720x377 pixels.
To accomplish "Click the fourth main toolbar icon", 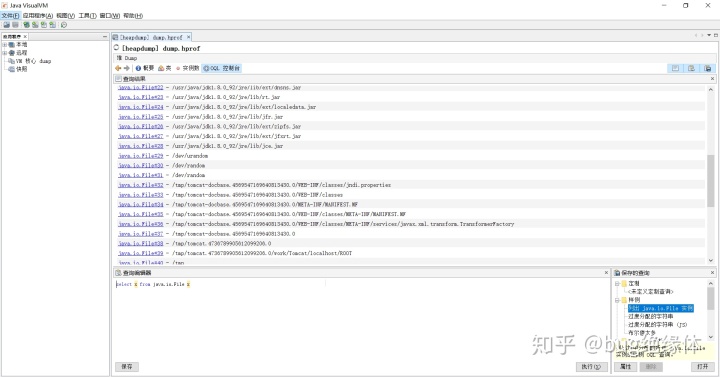I will click(35, 25).
